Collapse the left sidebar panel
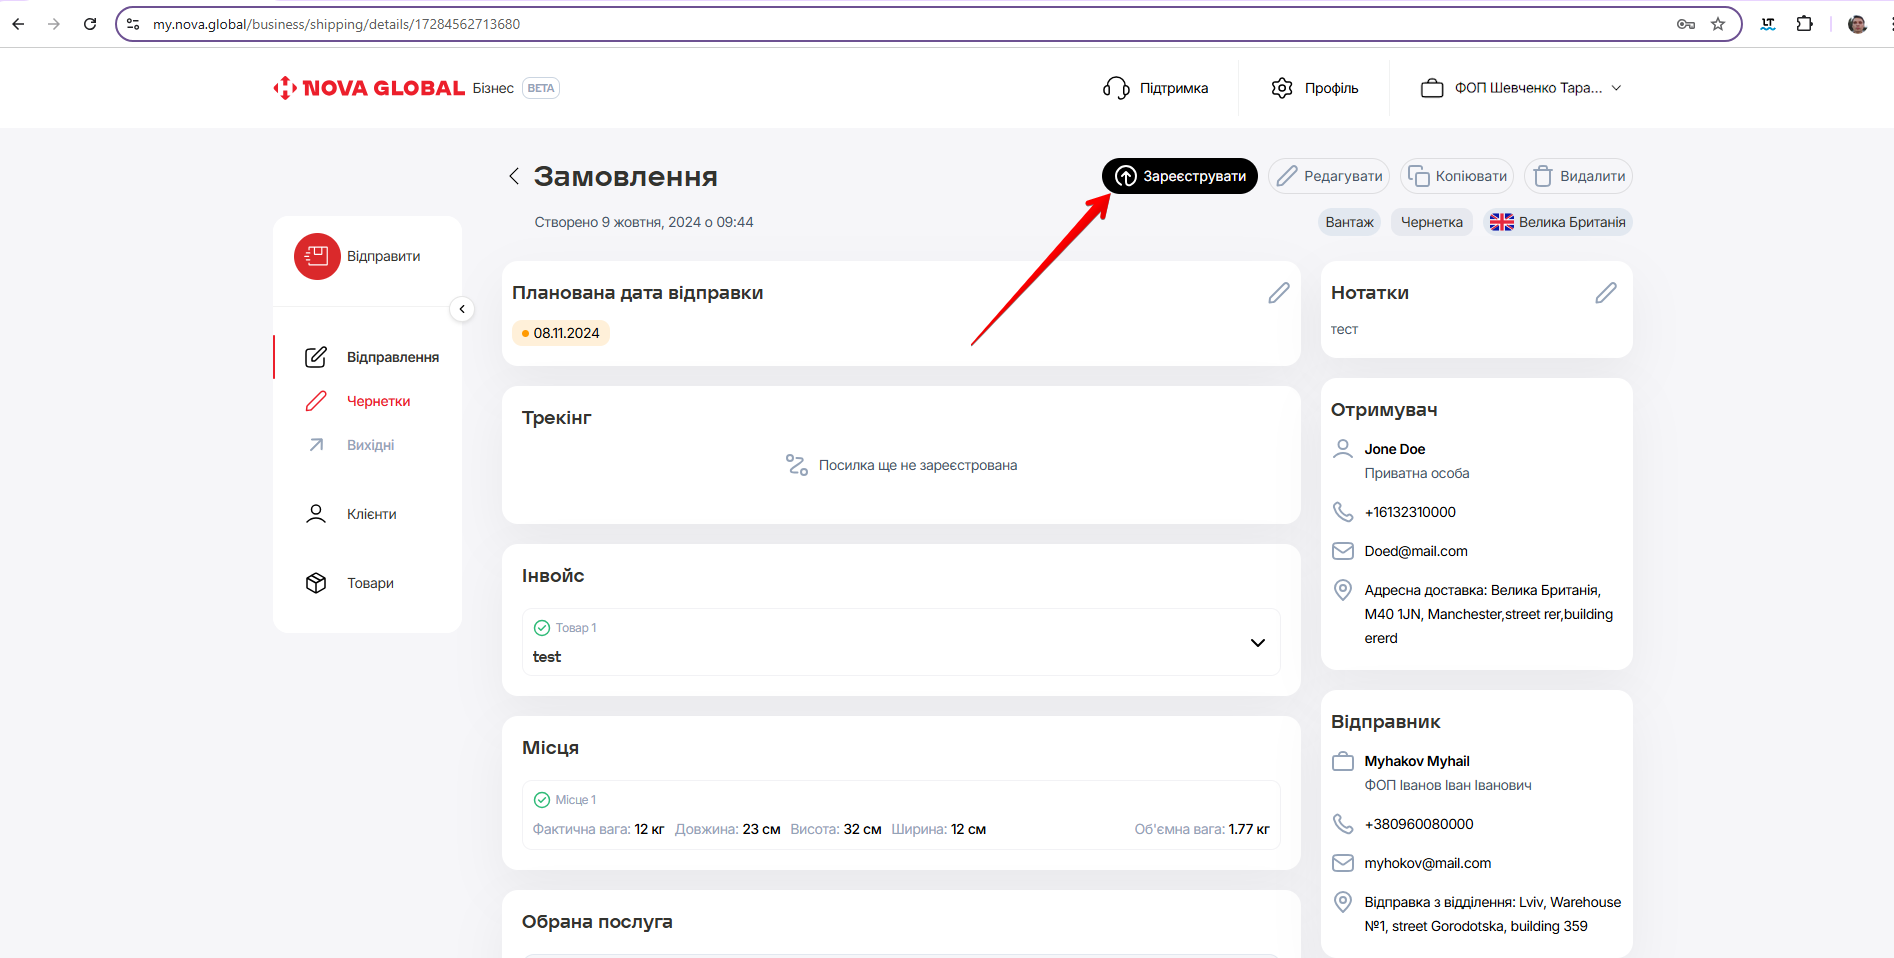The width and height of the screenshot is (1894, 958). (462, 309)
